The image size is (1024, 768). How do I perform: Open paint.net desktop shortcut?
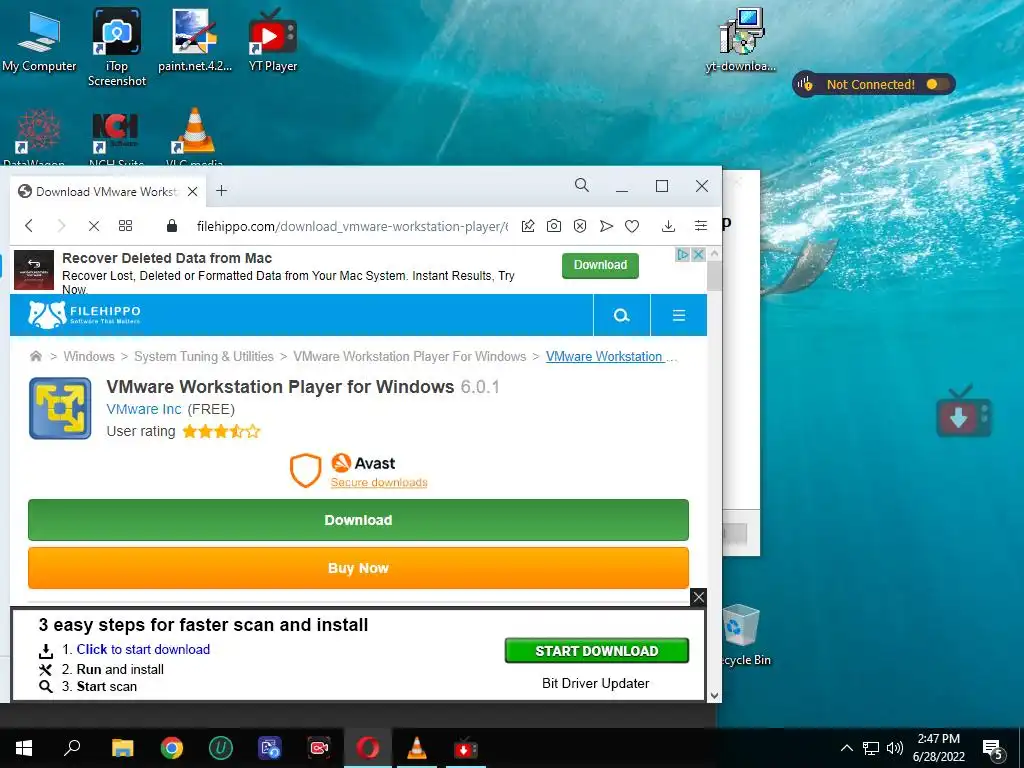pyautogui.click(x=195, y=40)
